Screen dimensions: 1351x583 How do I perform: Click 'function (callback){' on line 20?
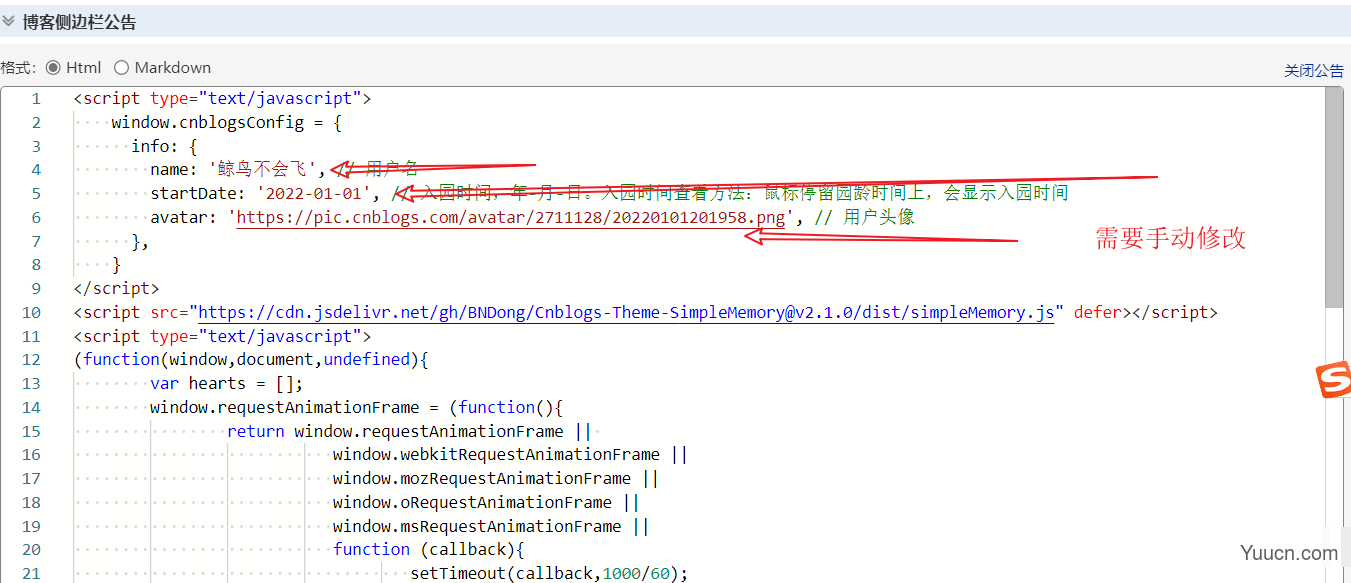[x=429, y=549]
